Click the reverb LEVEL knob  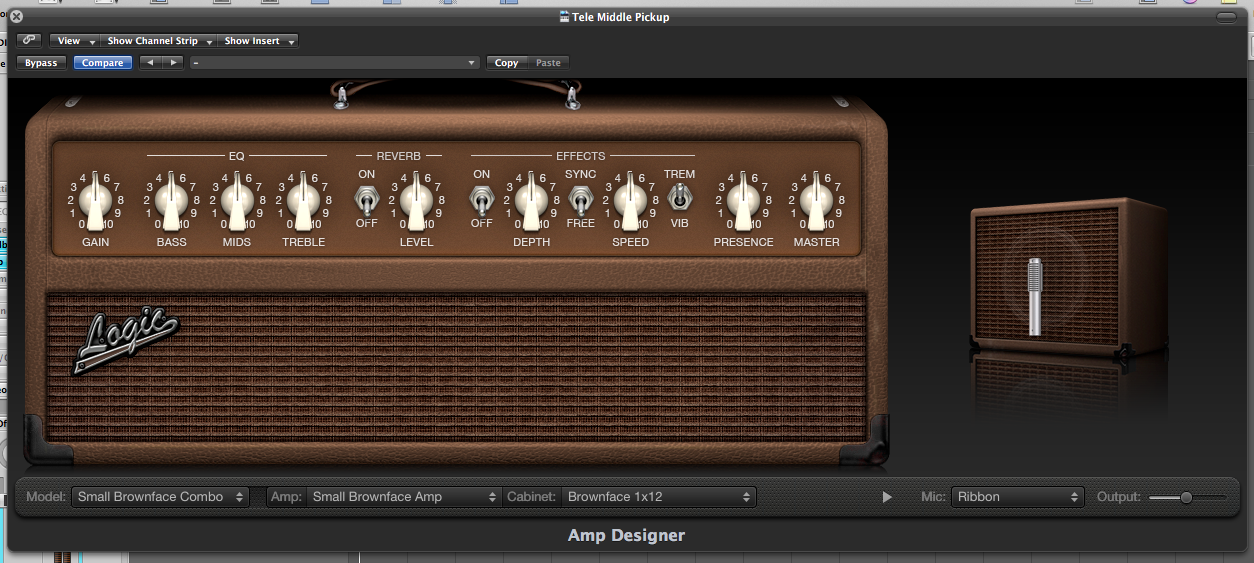click(417, 202)
